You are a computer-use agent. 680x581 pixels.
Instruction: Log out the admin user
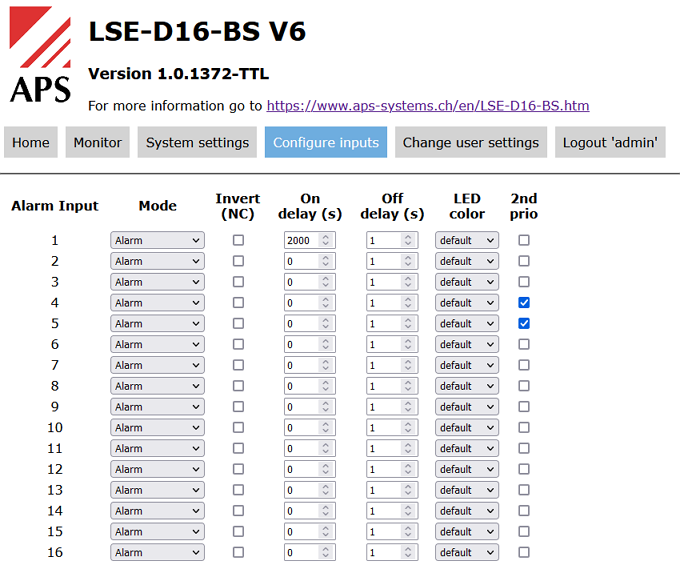[610, 142]
